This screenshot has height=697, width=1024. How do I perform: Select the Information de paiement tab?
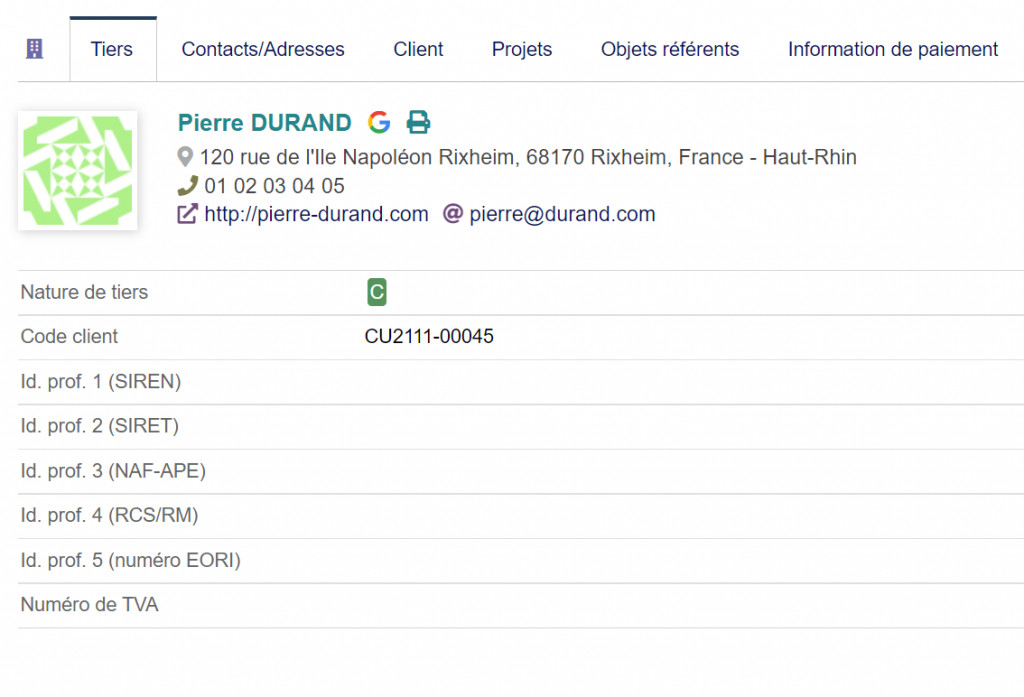tap(893, 49)
